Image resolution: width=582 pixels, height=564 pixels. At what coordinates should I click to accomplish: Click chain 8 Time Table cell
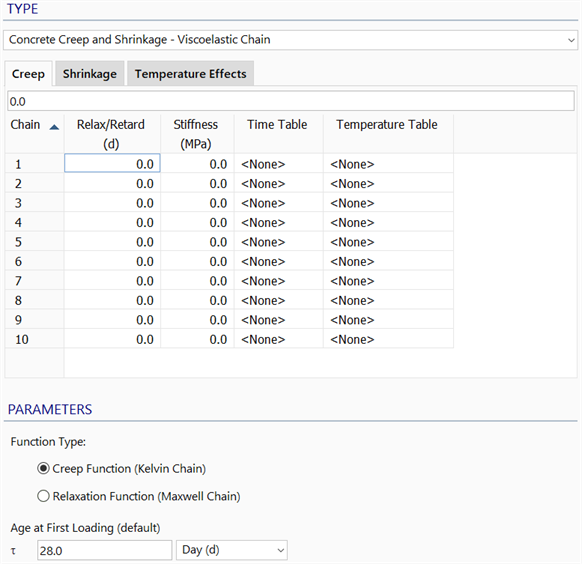(x=279, y=300)
